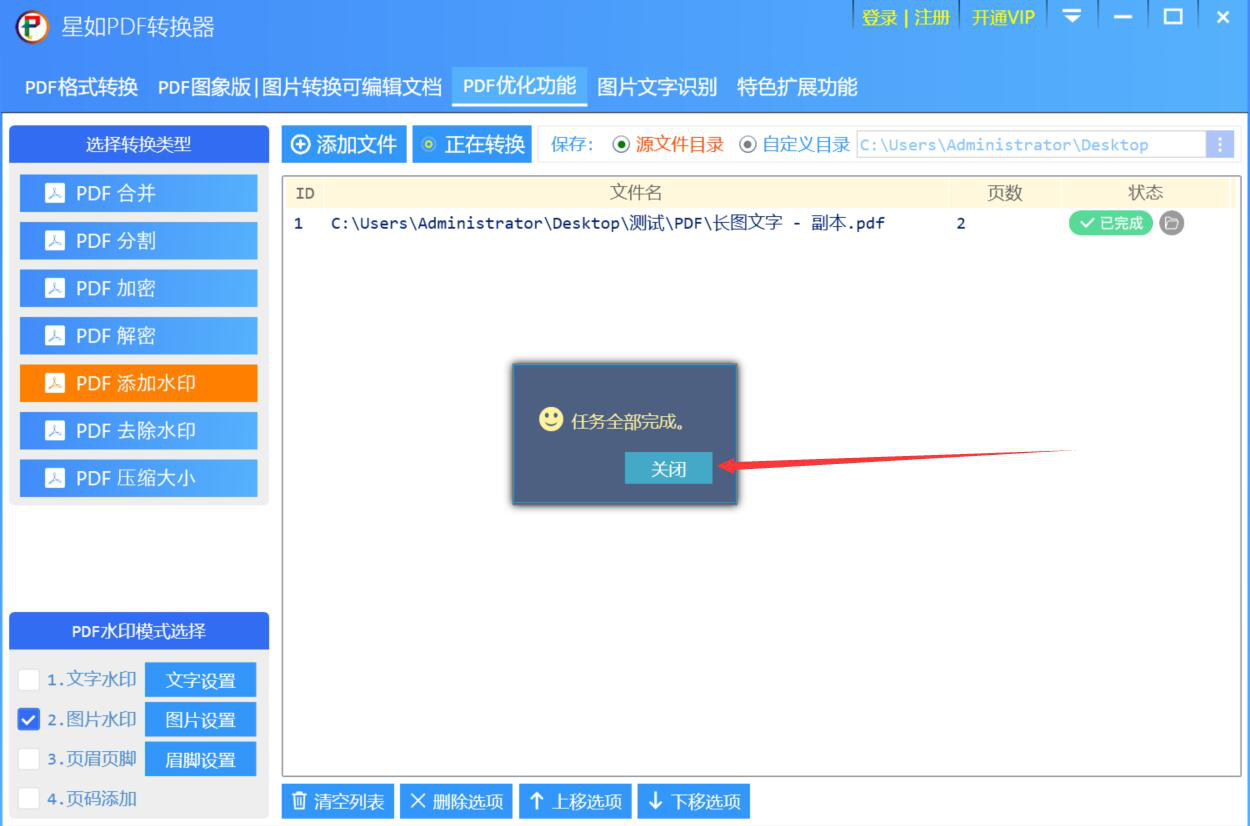The height and width of the screenshot is (826, 1250).
Task: Click the 选择转换类型 panel header
Action: click(x=139, y=144)
